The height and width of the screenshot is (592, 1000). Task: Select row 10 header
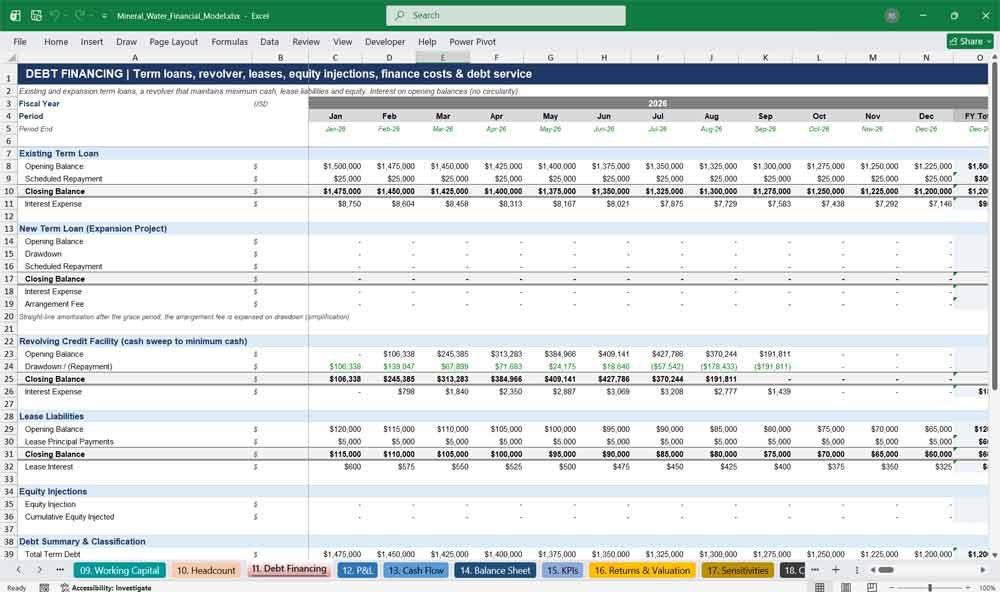pos(9,191)
